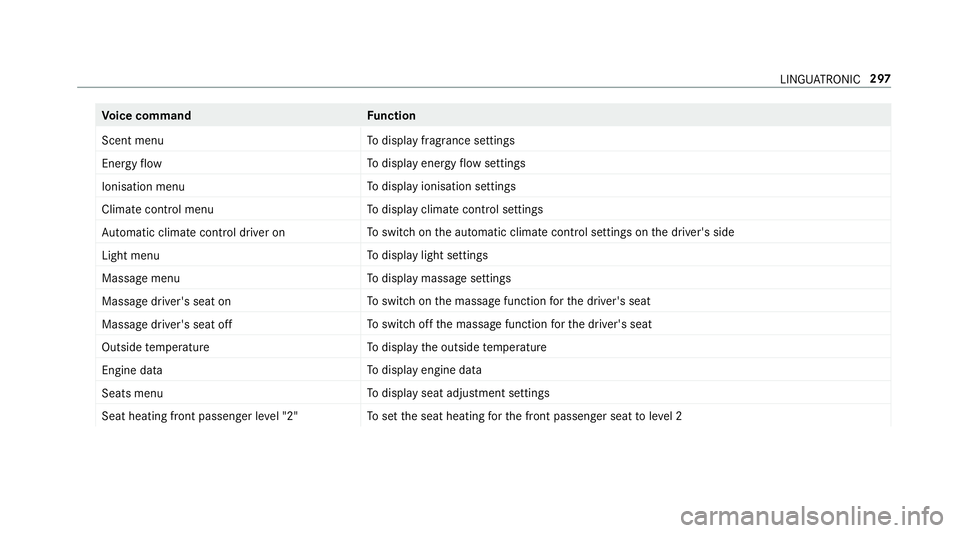Select the "Seats menu" voice command
This screenshot has width=960, height=533.
[132, 393]
